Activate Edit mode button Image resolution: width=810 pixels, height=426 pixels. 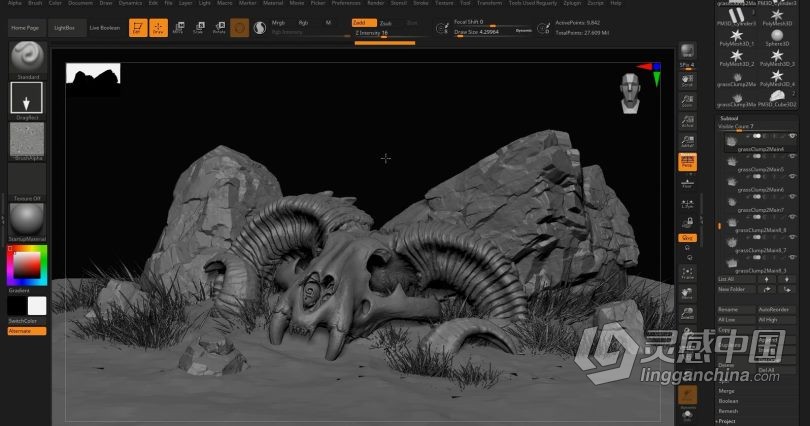tap(138, 28)
